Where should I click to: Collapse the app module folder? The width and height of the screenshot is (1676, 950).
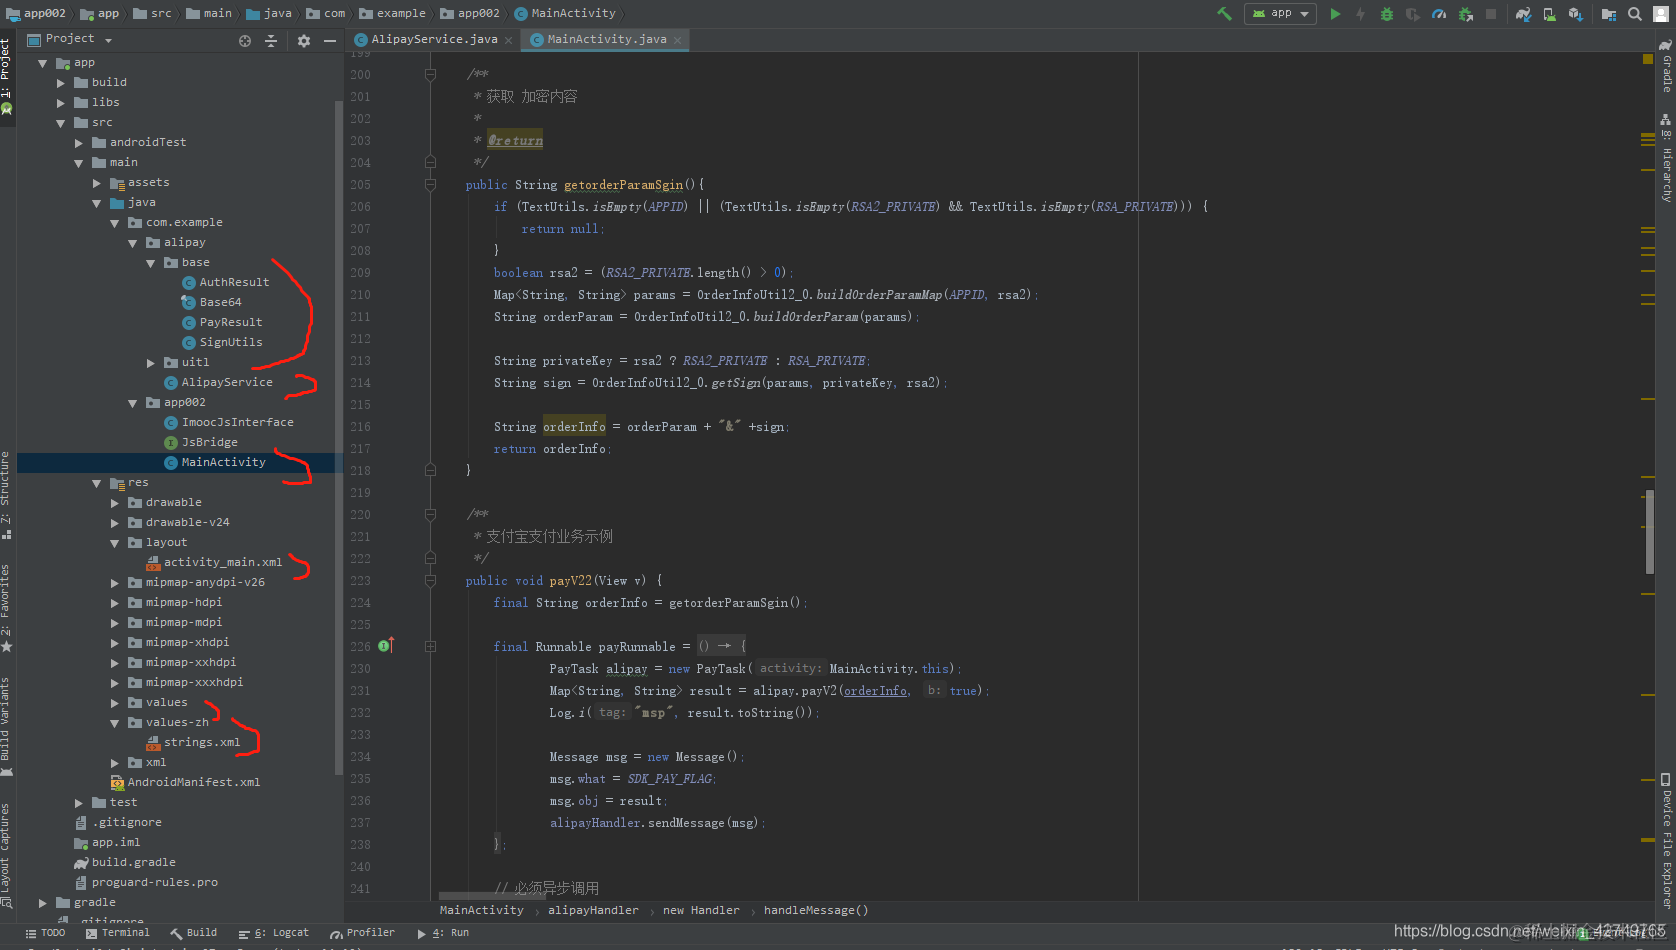pos(42,63)
